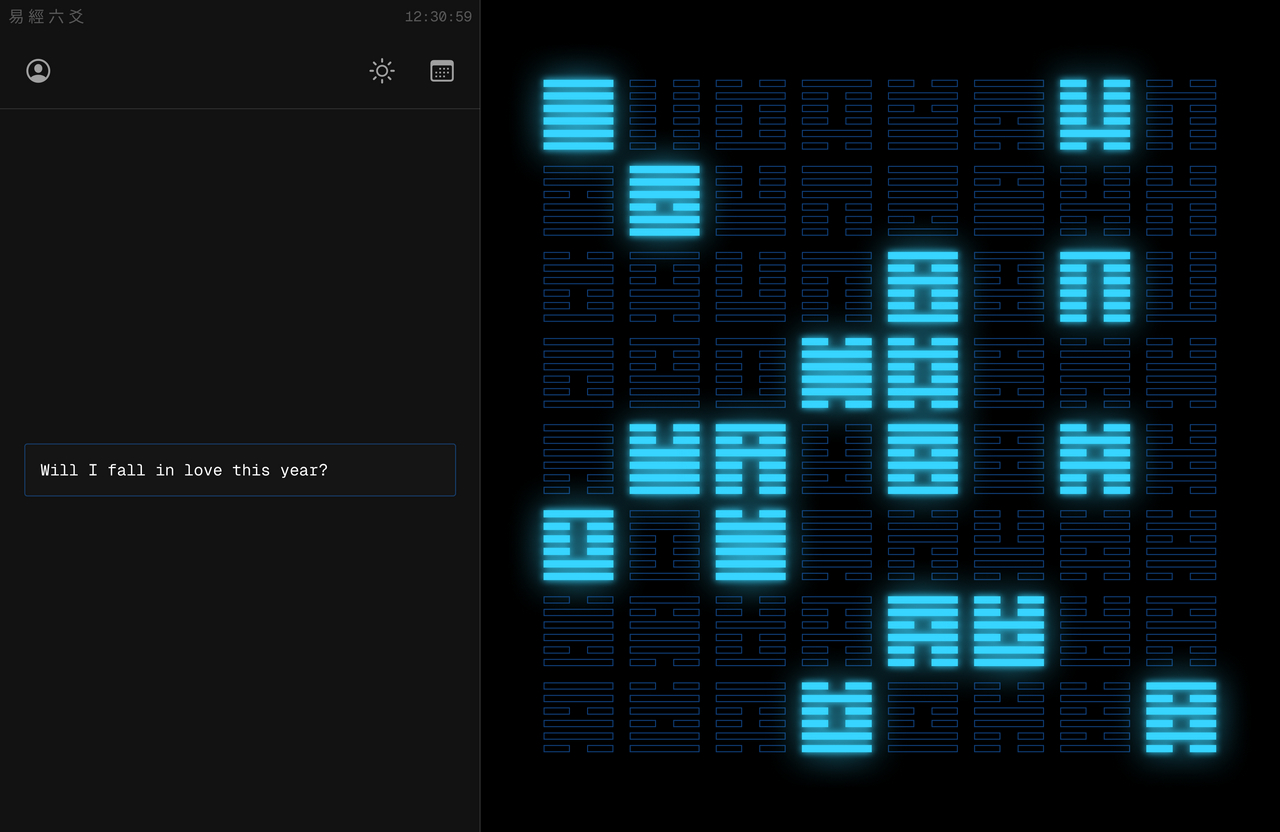Screen dimensions: 1280x832
Task: Select the glowing hexagram in row 5, column 7
Action: [x=1095, y=459]
